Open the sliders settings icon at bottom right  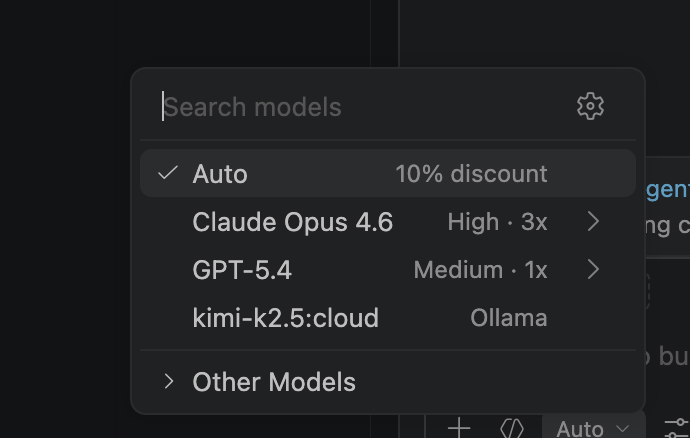tap(677, 428)
